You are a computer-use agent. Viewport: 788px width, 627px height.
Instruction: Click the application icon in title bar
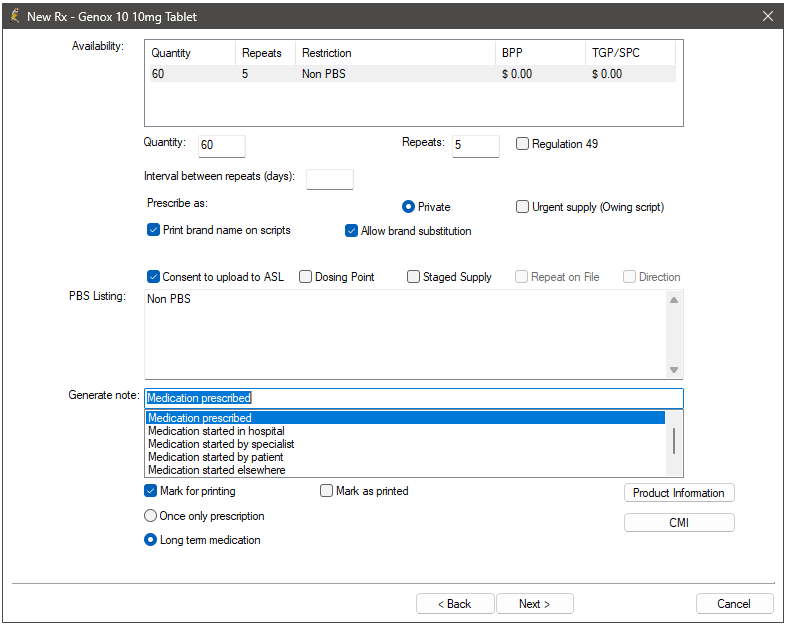pyautogui.click(x=15, y=16)
